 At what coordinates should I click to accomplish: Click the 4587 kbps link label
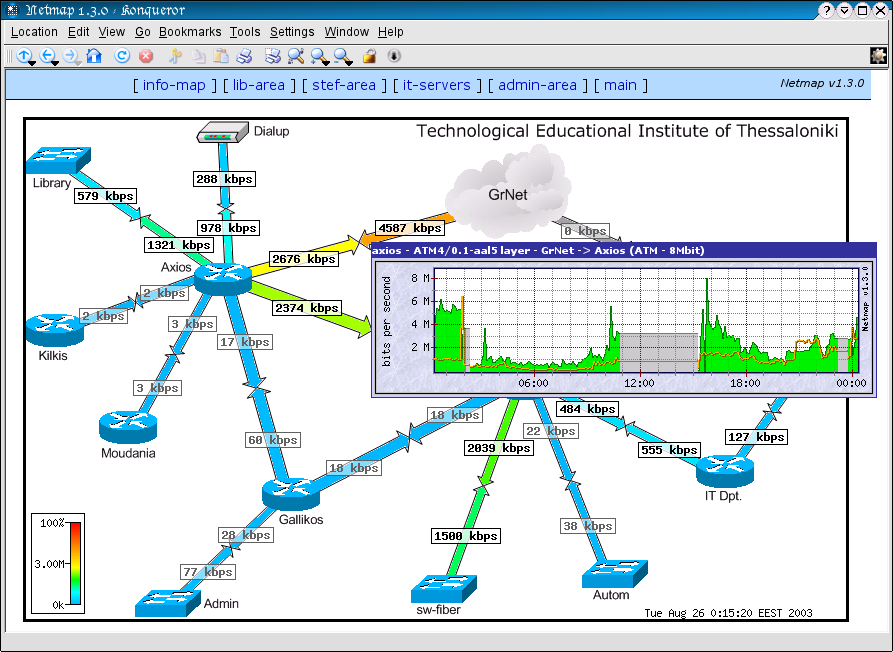tap(409, 228)
